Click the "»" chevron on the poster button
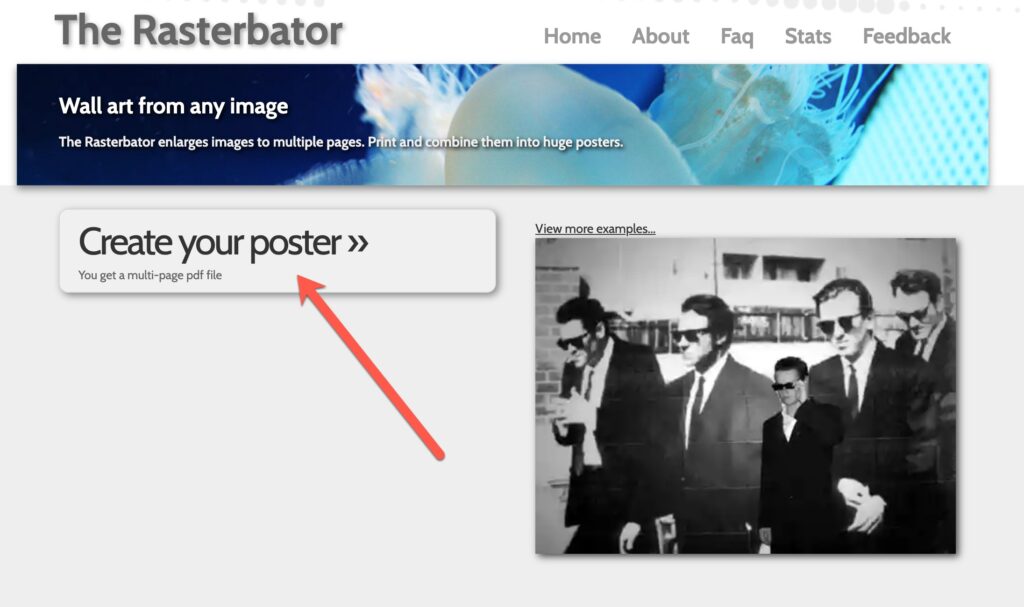Viewport: 1024px width, 607px height. click(x=356, y=243)
